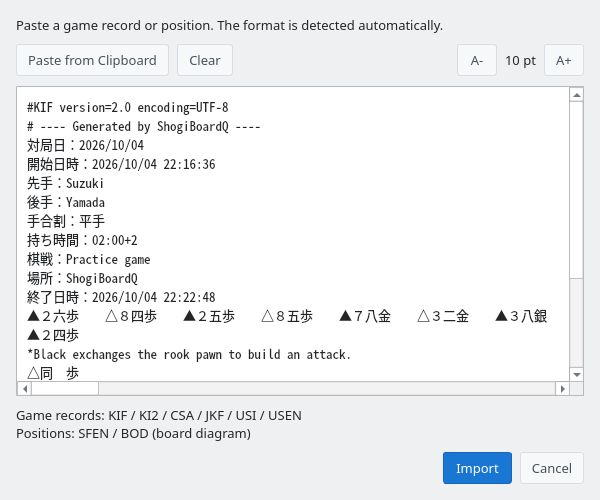Click the '棋戦：Practice game' line

(x=89, y=259)
